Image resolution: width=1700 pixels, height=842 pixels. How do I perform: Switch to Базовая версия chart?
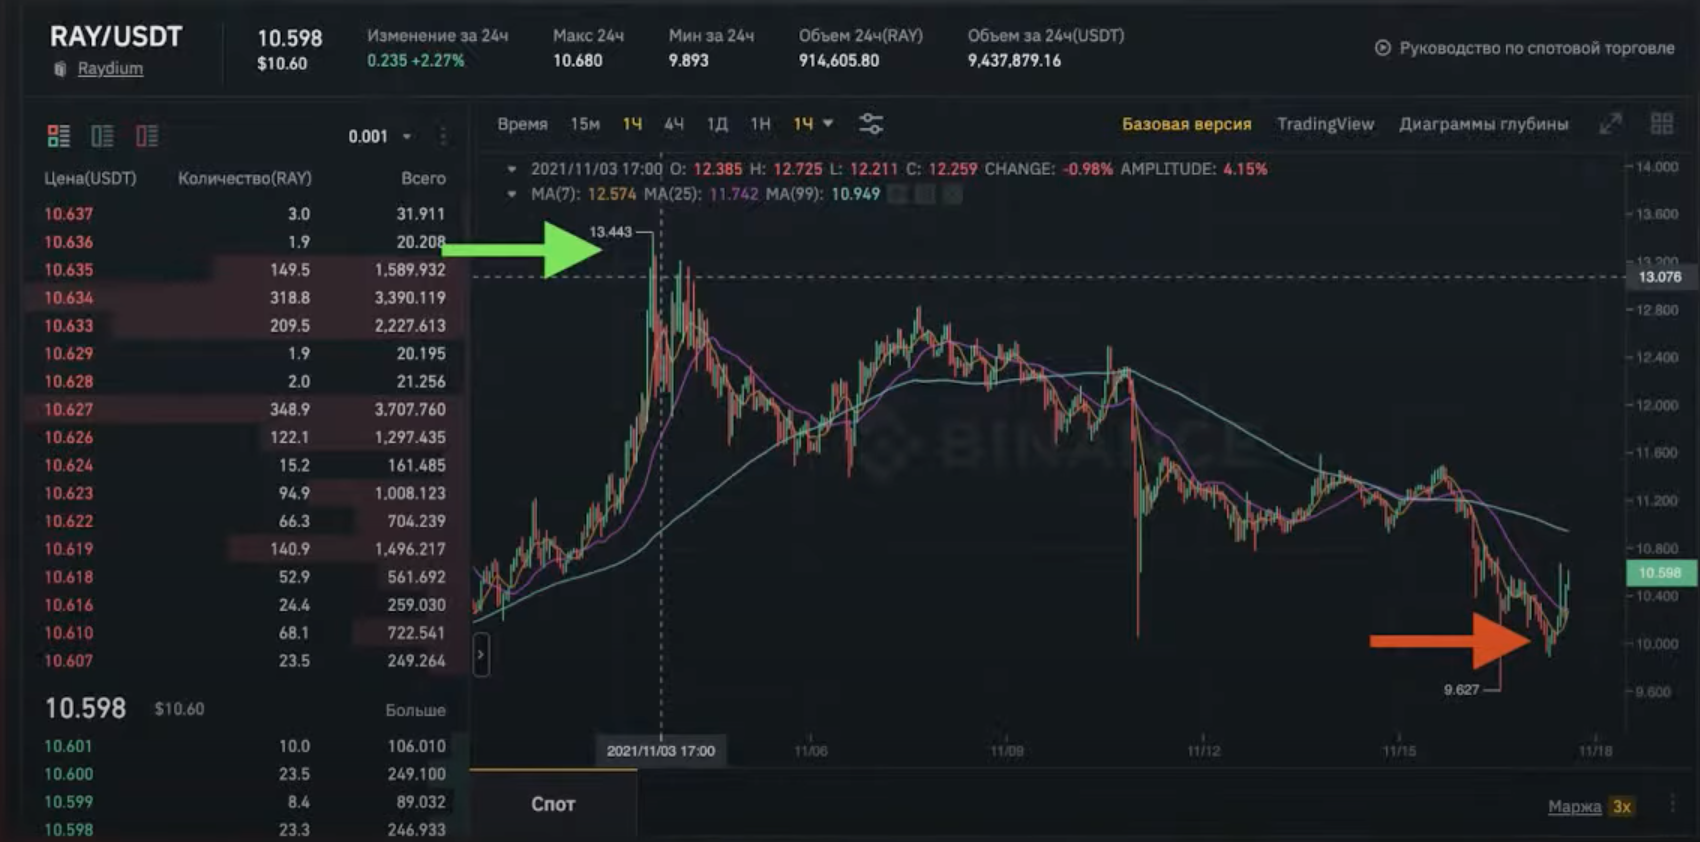pyautogui.click(x=1186, y=124)
